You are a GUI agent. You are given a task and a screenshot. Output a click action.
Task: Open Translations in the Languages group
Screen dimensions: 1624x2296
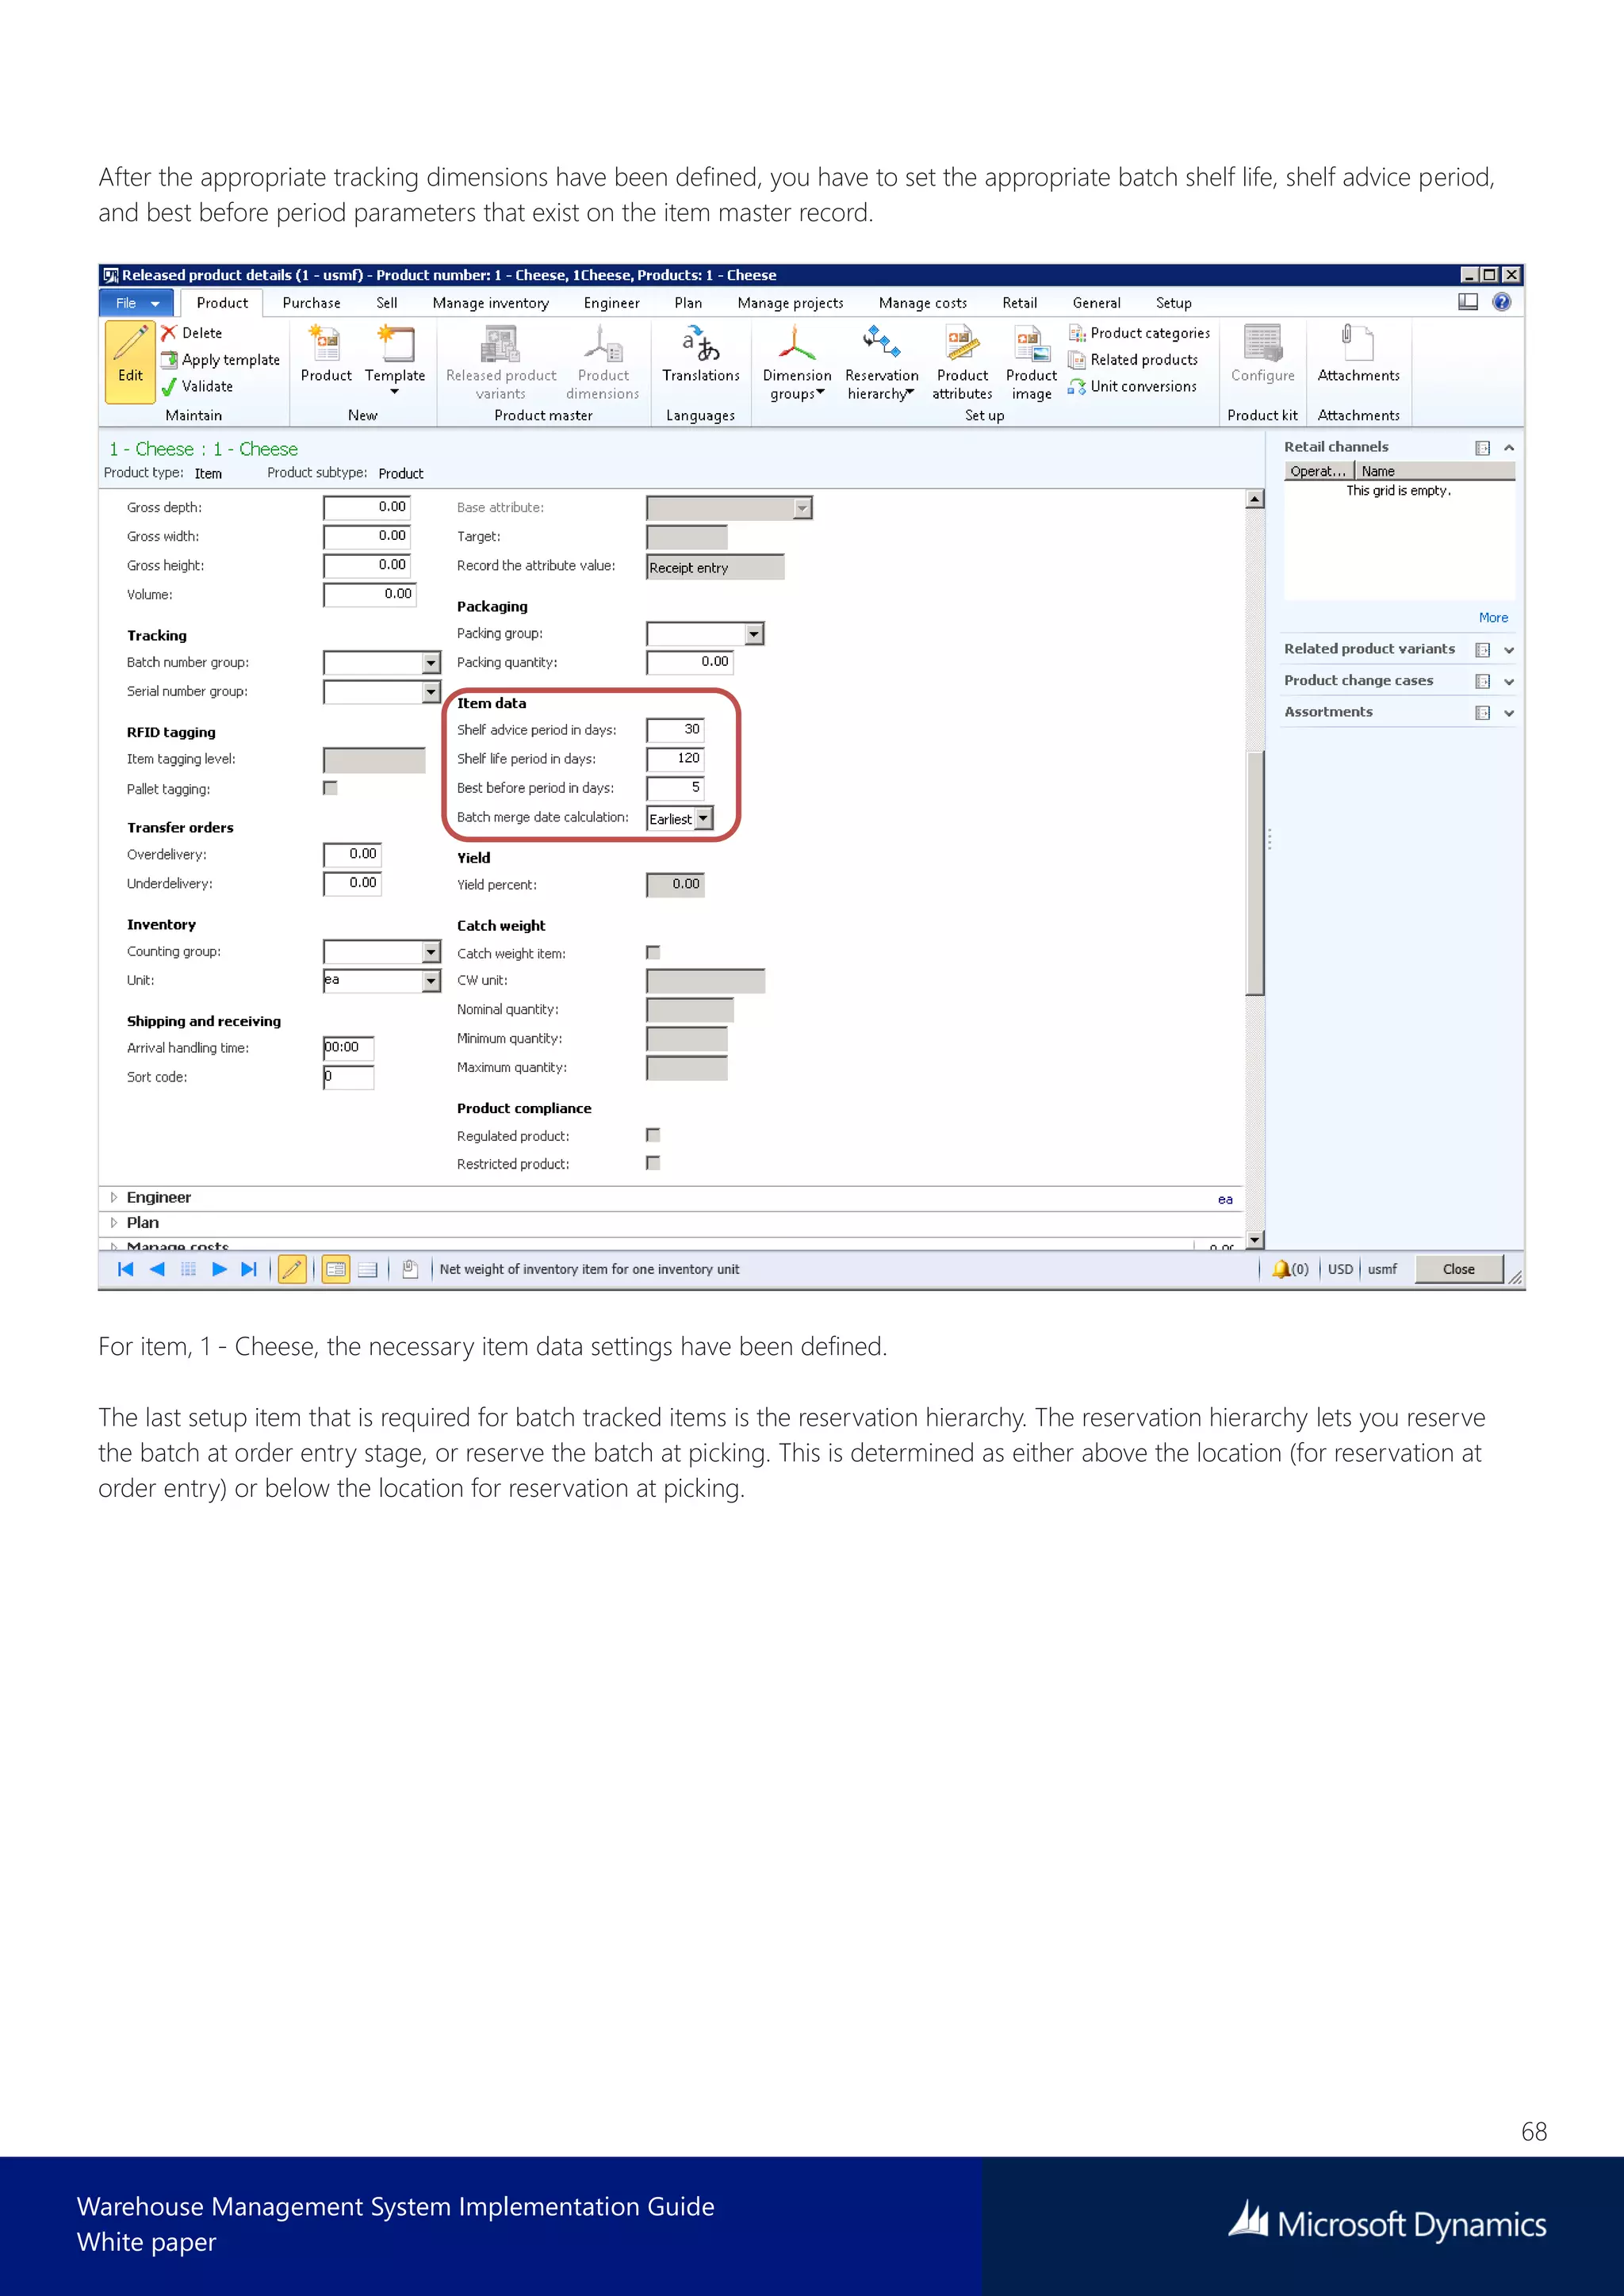pos(701,355)
